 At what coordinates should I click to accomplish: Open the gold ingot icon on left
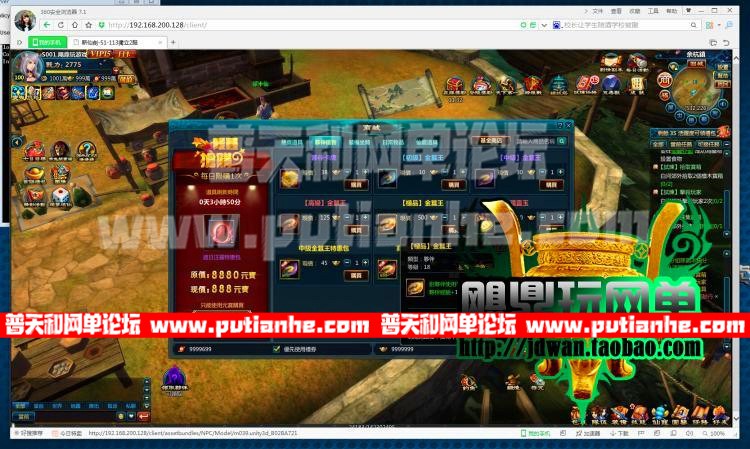pos(34,175)
